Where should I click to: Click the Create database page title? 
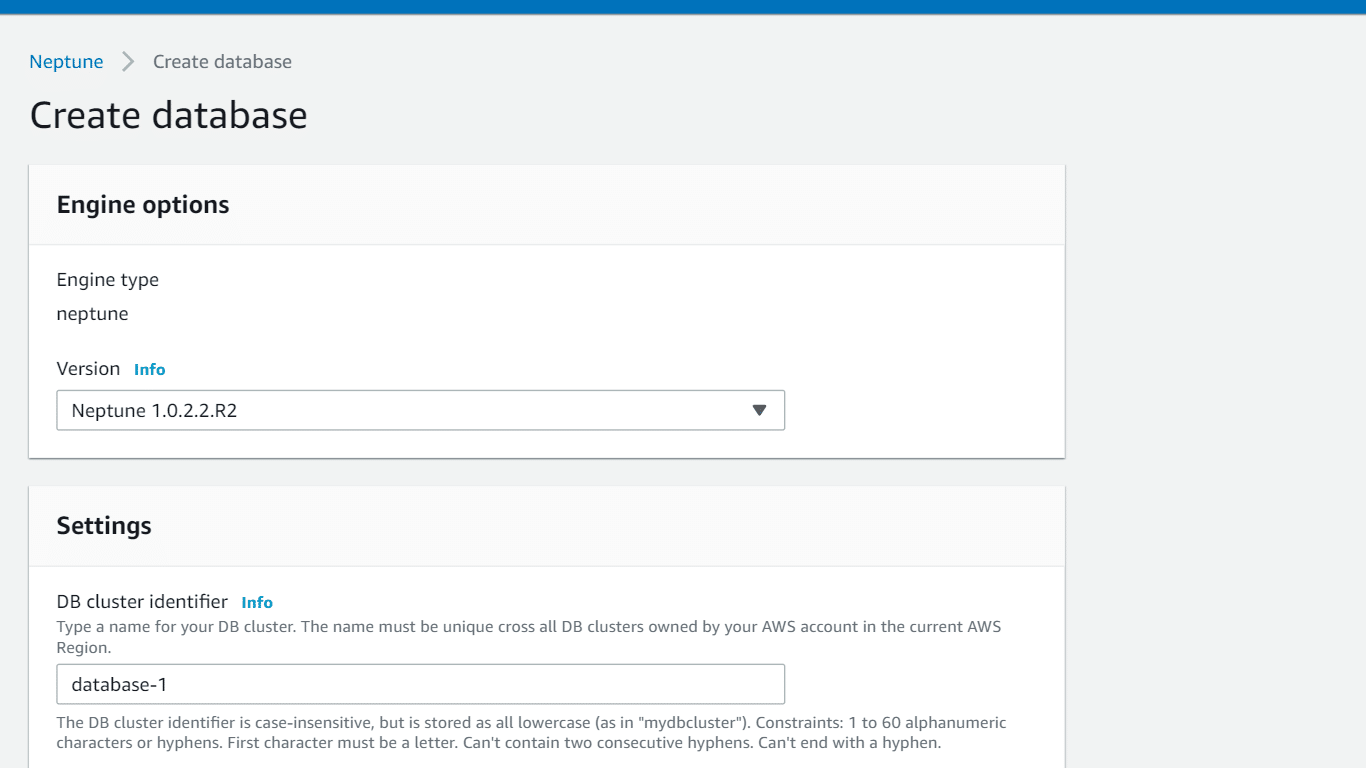(x=168, y=115)
